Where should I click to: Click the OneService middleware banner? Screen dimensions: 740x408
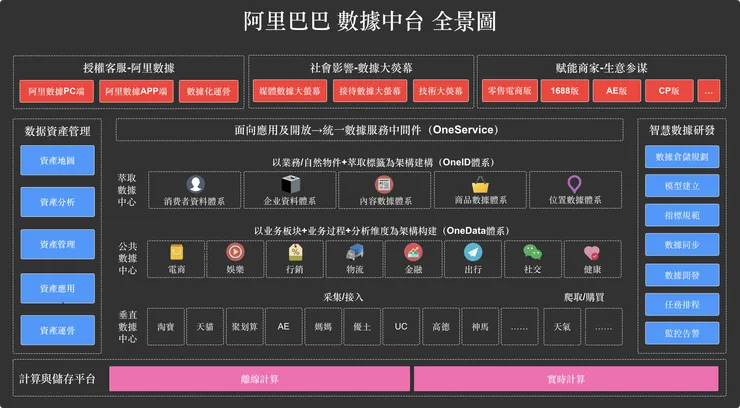point(369,130)
